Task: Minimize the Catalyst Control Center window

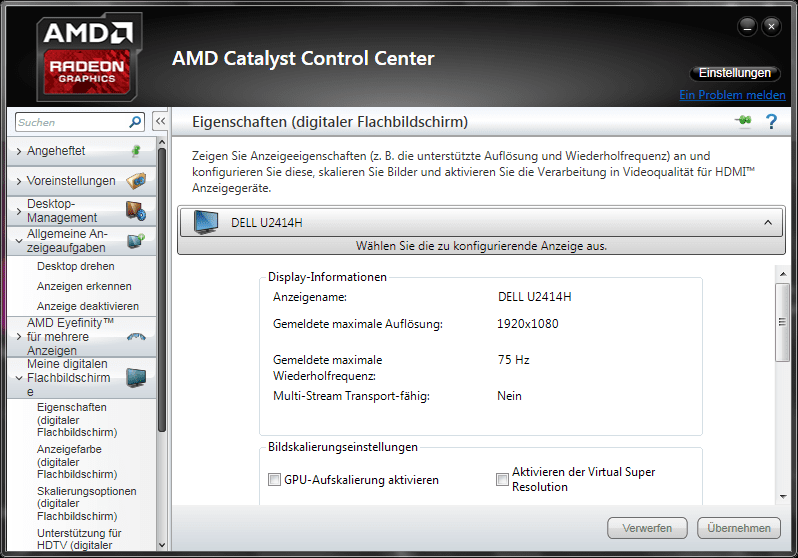Action: click(x=747, y=26)
